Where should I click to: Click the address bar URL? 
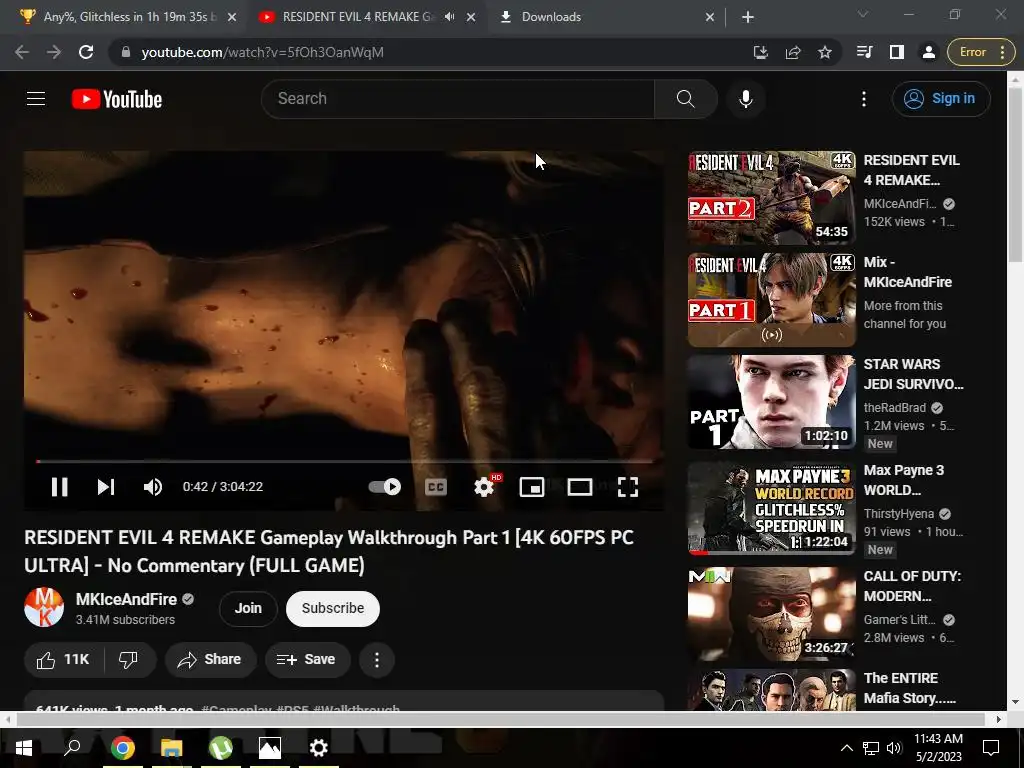(263, 52)
